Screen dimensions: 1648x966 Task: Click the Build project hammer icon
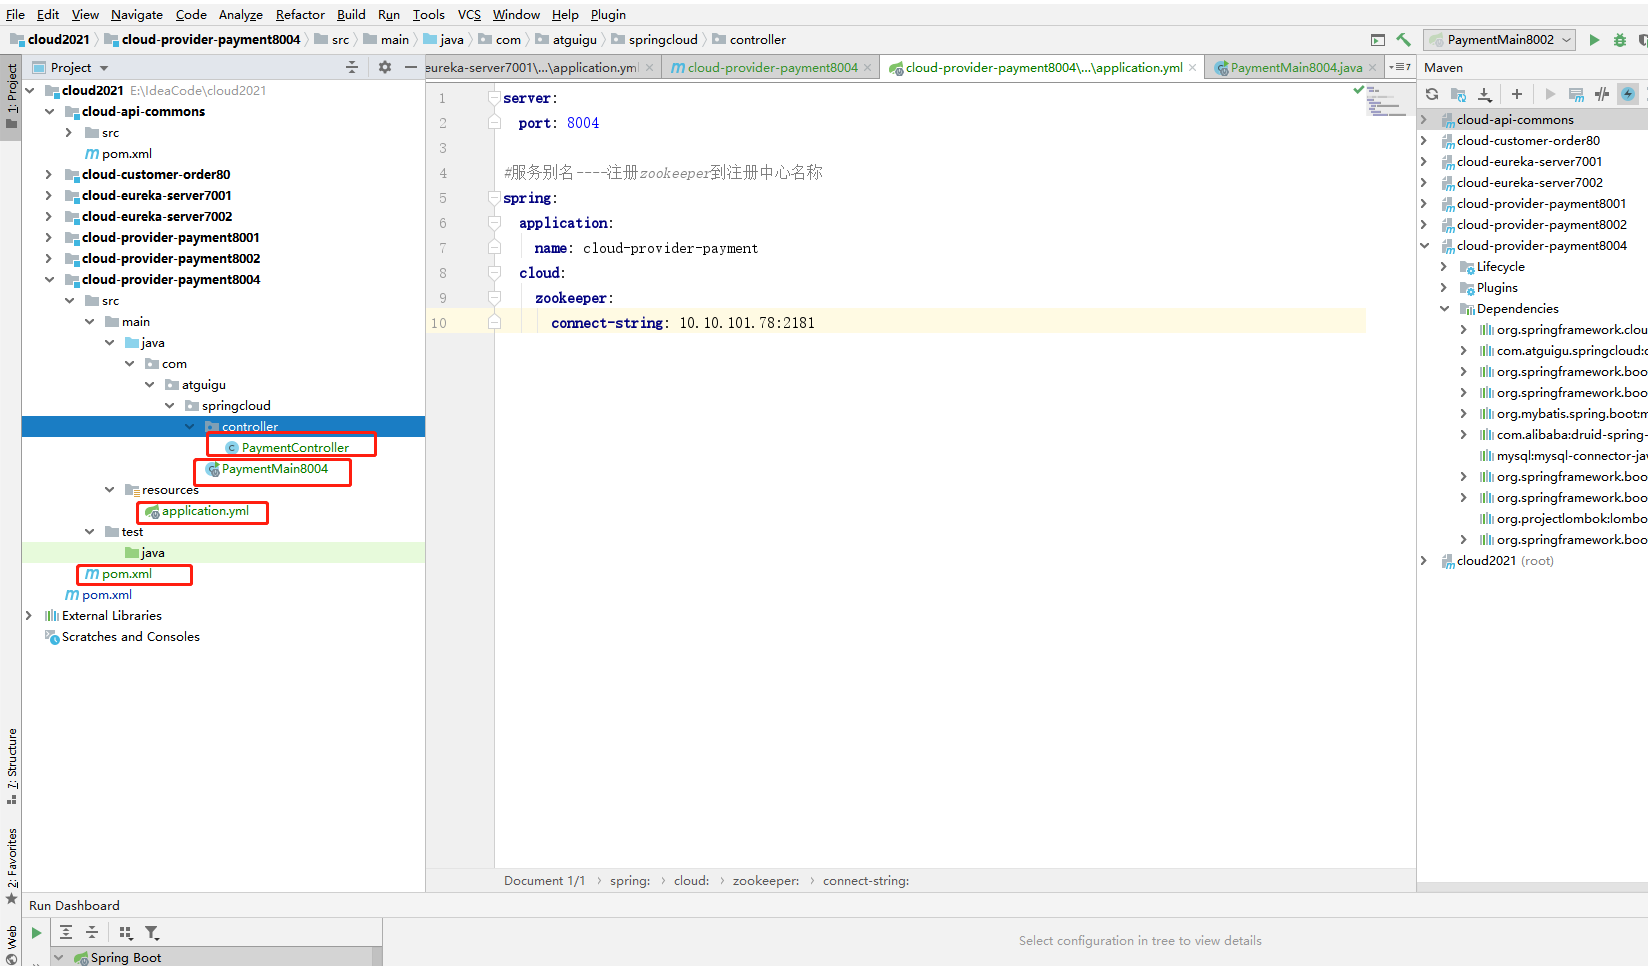(x=1404, y=40)
